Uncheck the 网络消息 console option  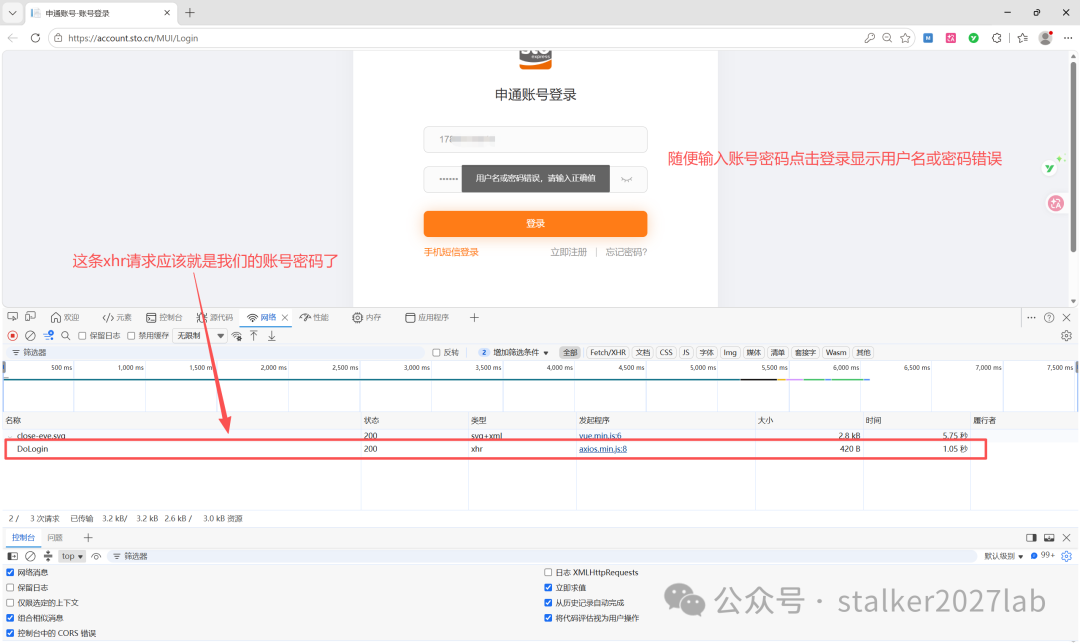click(x=10, y=572)
